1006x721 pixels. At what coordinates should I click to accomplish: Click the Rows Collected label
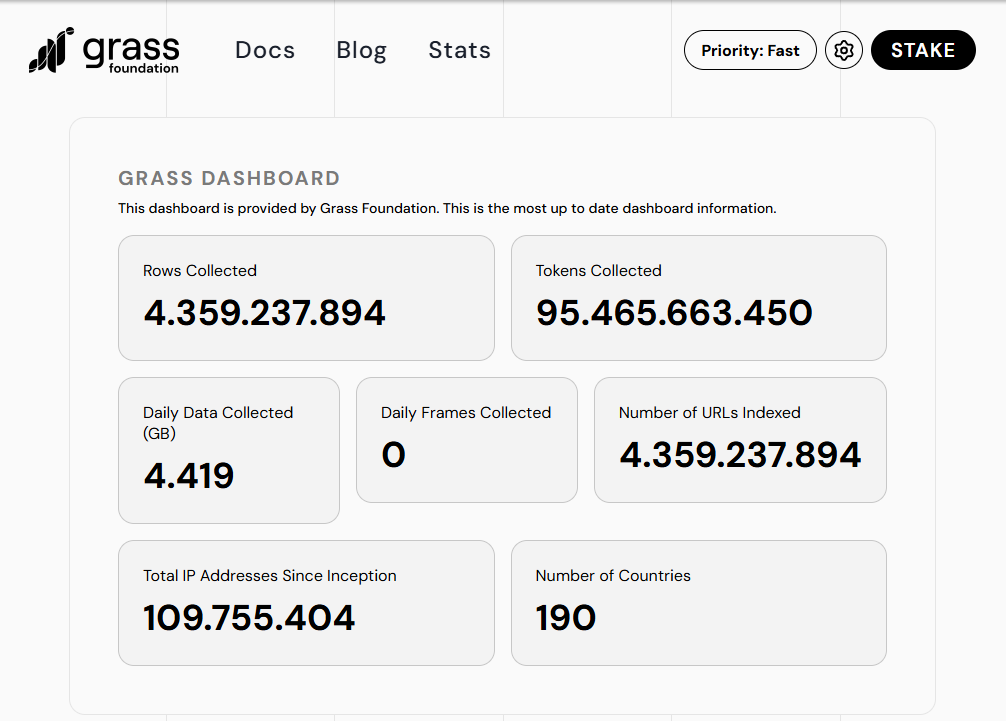pyautogui.click(x=200, y=271)
